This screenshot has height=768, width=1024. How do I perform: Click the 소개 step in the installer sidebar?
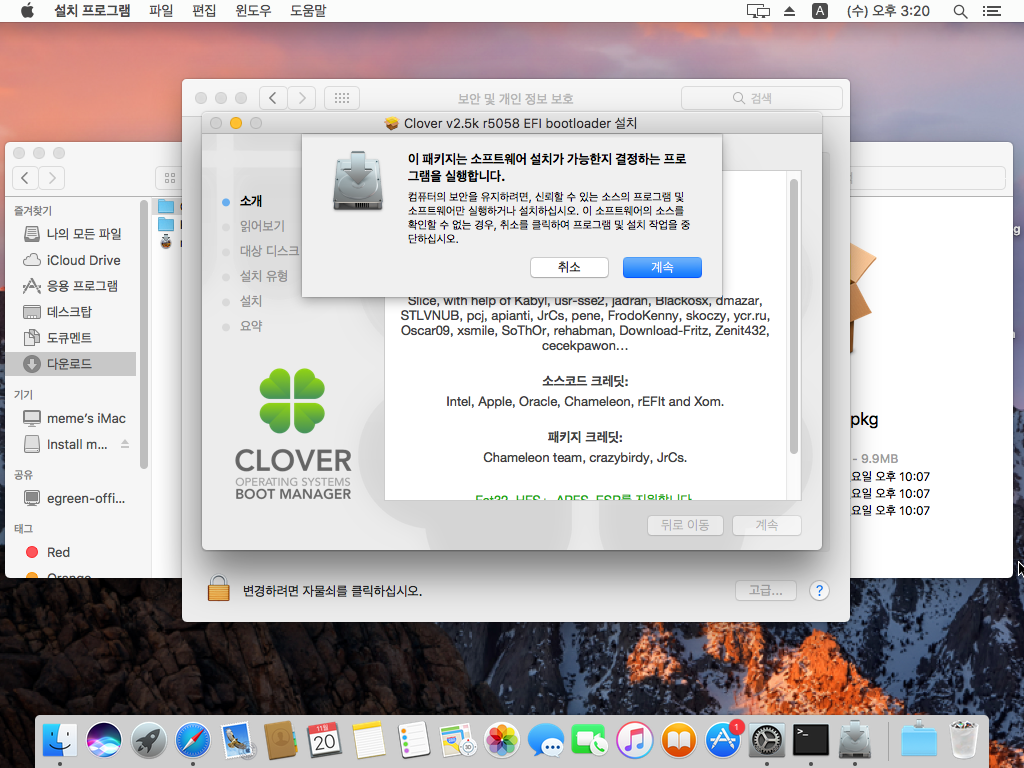coord(251,201)
